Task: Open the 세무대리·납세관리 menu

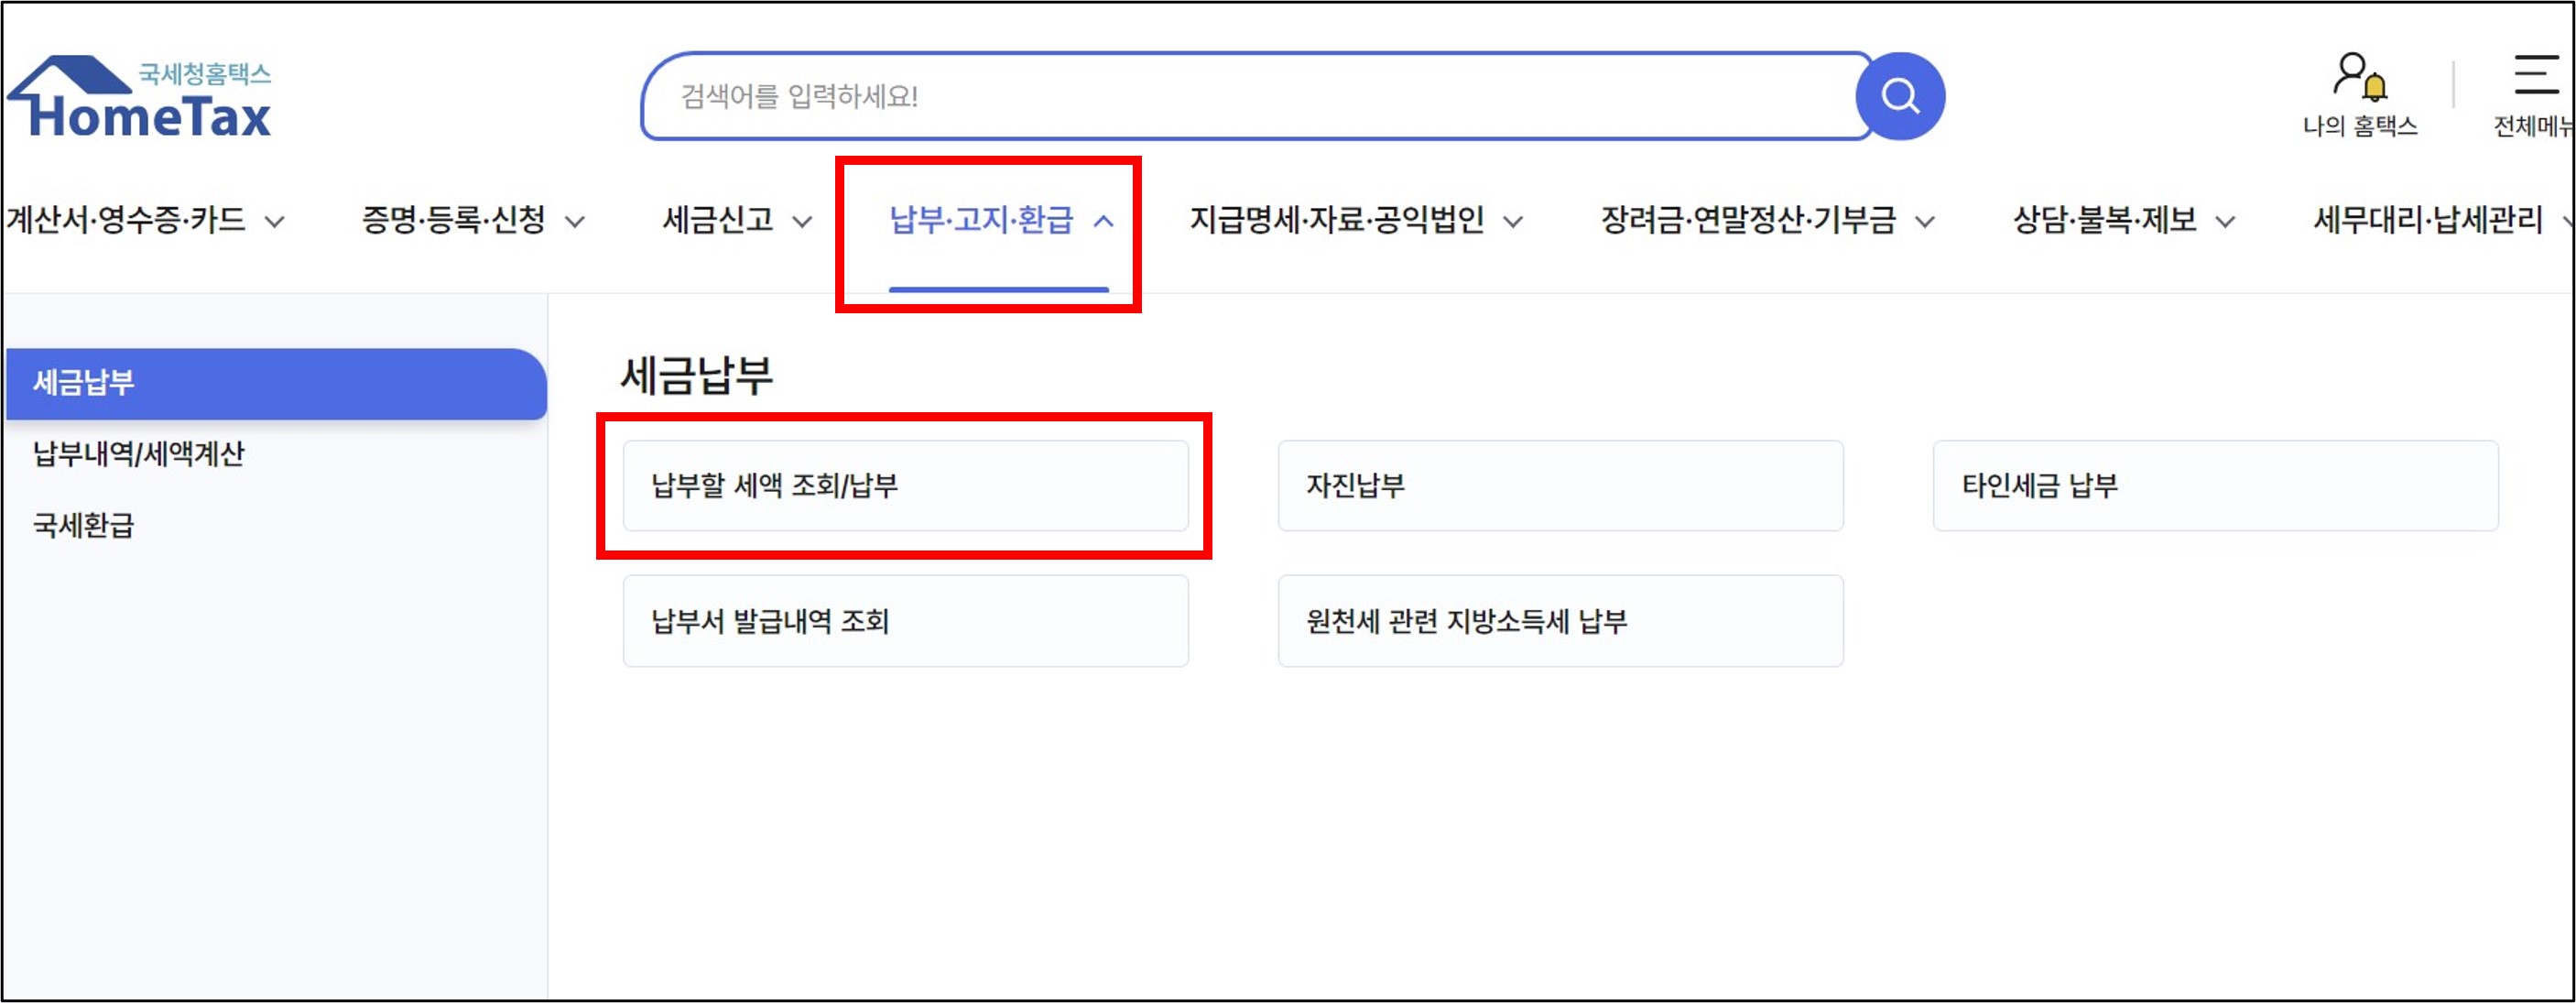Action: (x=2428, y=219)
